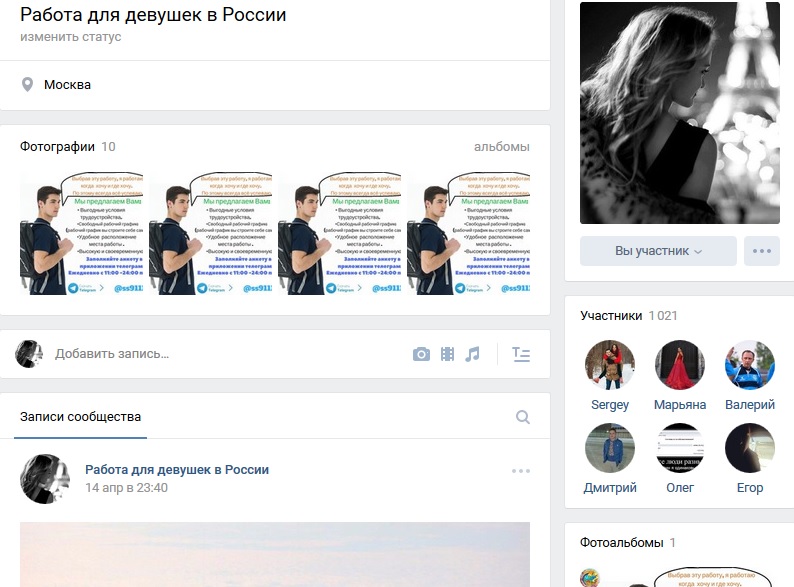Select the Записи сообщества tab
The width and height of the screenshot is (794, 587).
pos(81,417)
